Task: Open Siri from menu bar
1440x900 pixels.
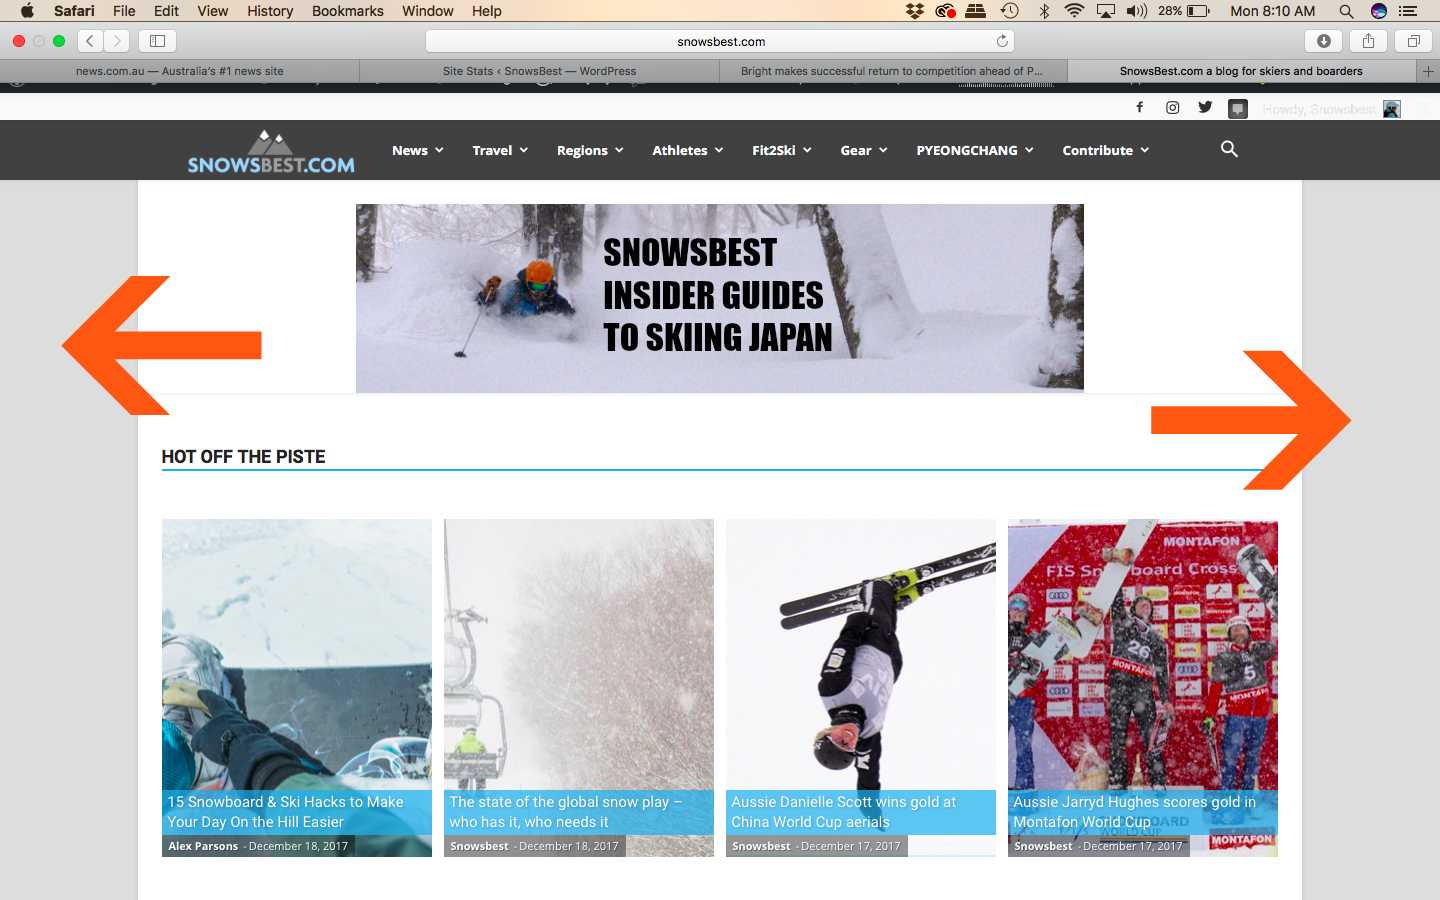Action: pyautogui.click(x=1379, y=11)
